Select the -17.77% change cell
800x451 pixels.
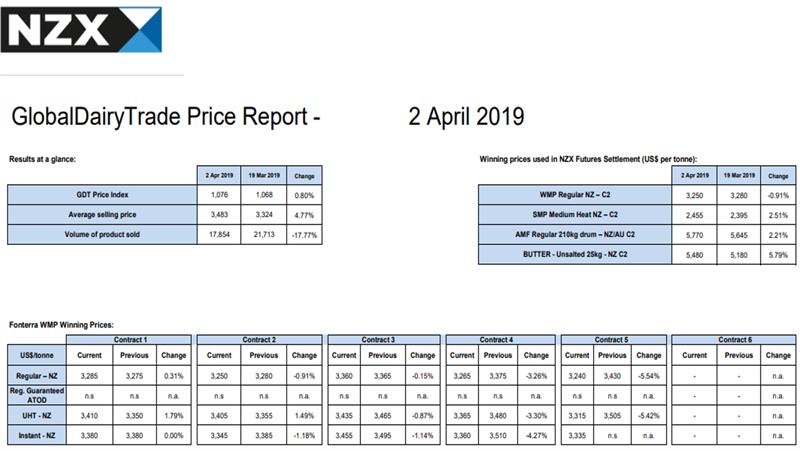303,235
